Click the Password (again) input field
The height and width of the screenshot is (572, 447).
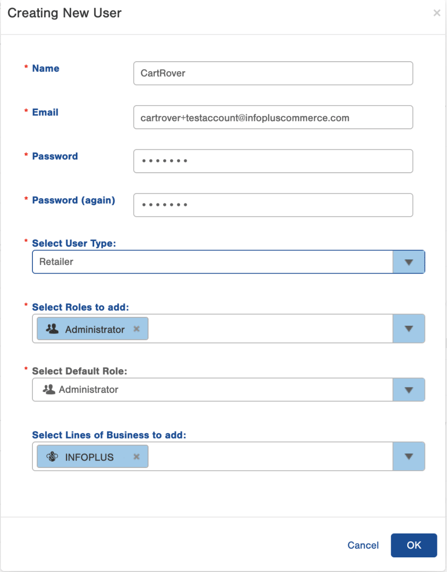pyautogui.click(x=273, y=205)
